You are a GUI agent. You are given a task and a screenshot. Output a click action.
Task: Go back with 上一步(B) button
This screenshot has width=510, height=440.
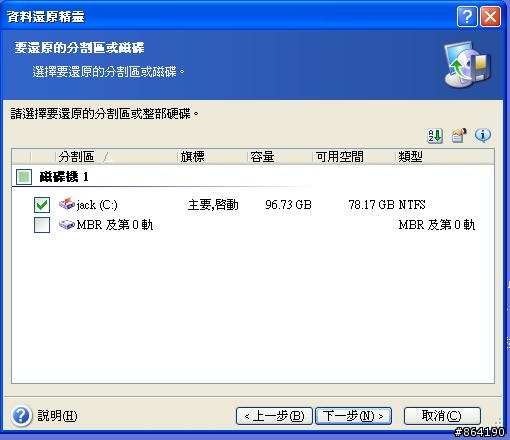(x=274, y=416)
